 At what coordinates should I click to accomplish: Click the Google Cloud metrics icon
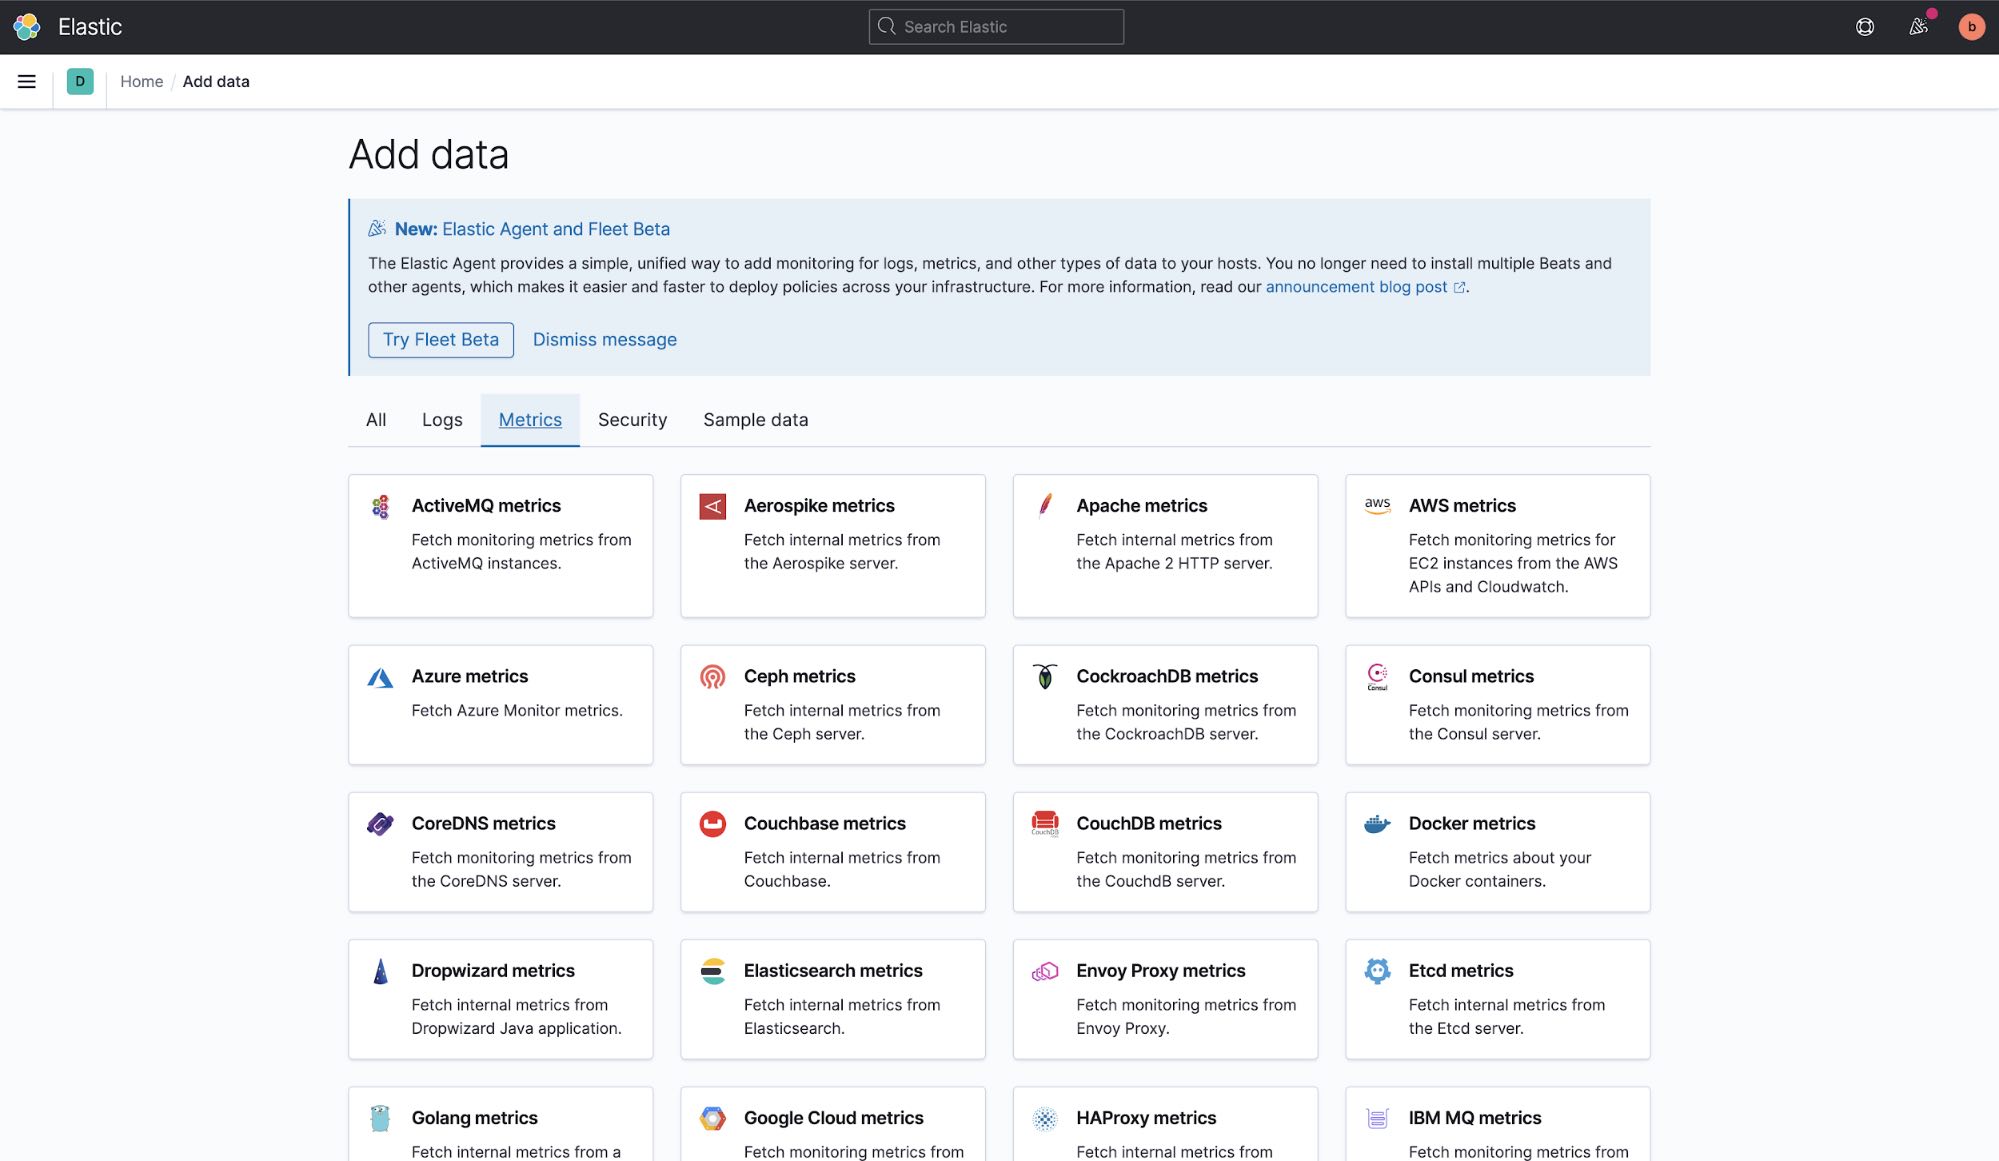click(x=712, y=1118)
